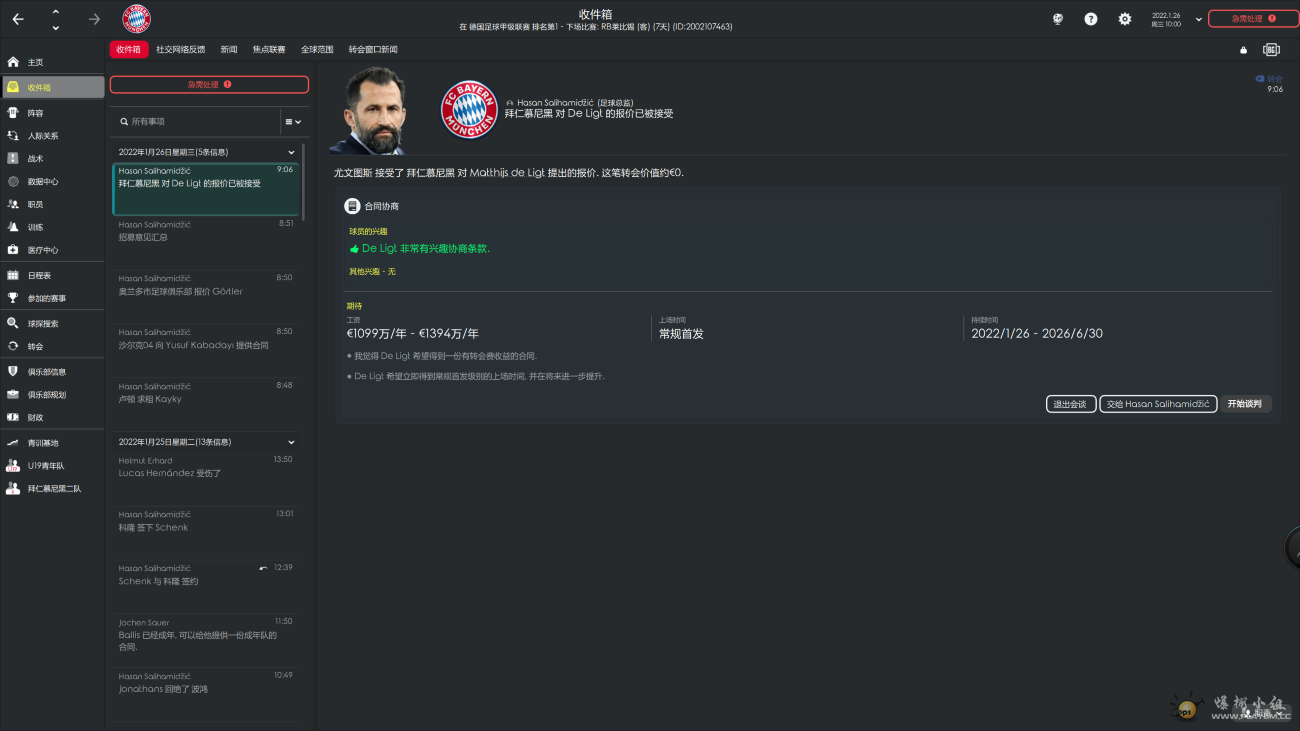This screenshot has height=731, width=1300.
Task: Collapse the 2022年1月25日 message group
Action: tap(292, 442)
